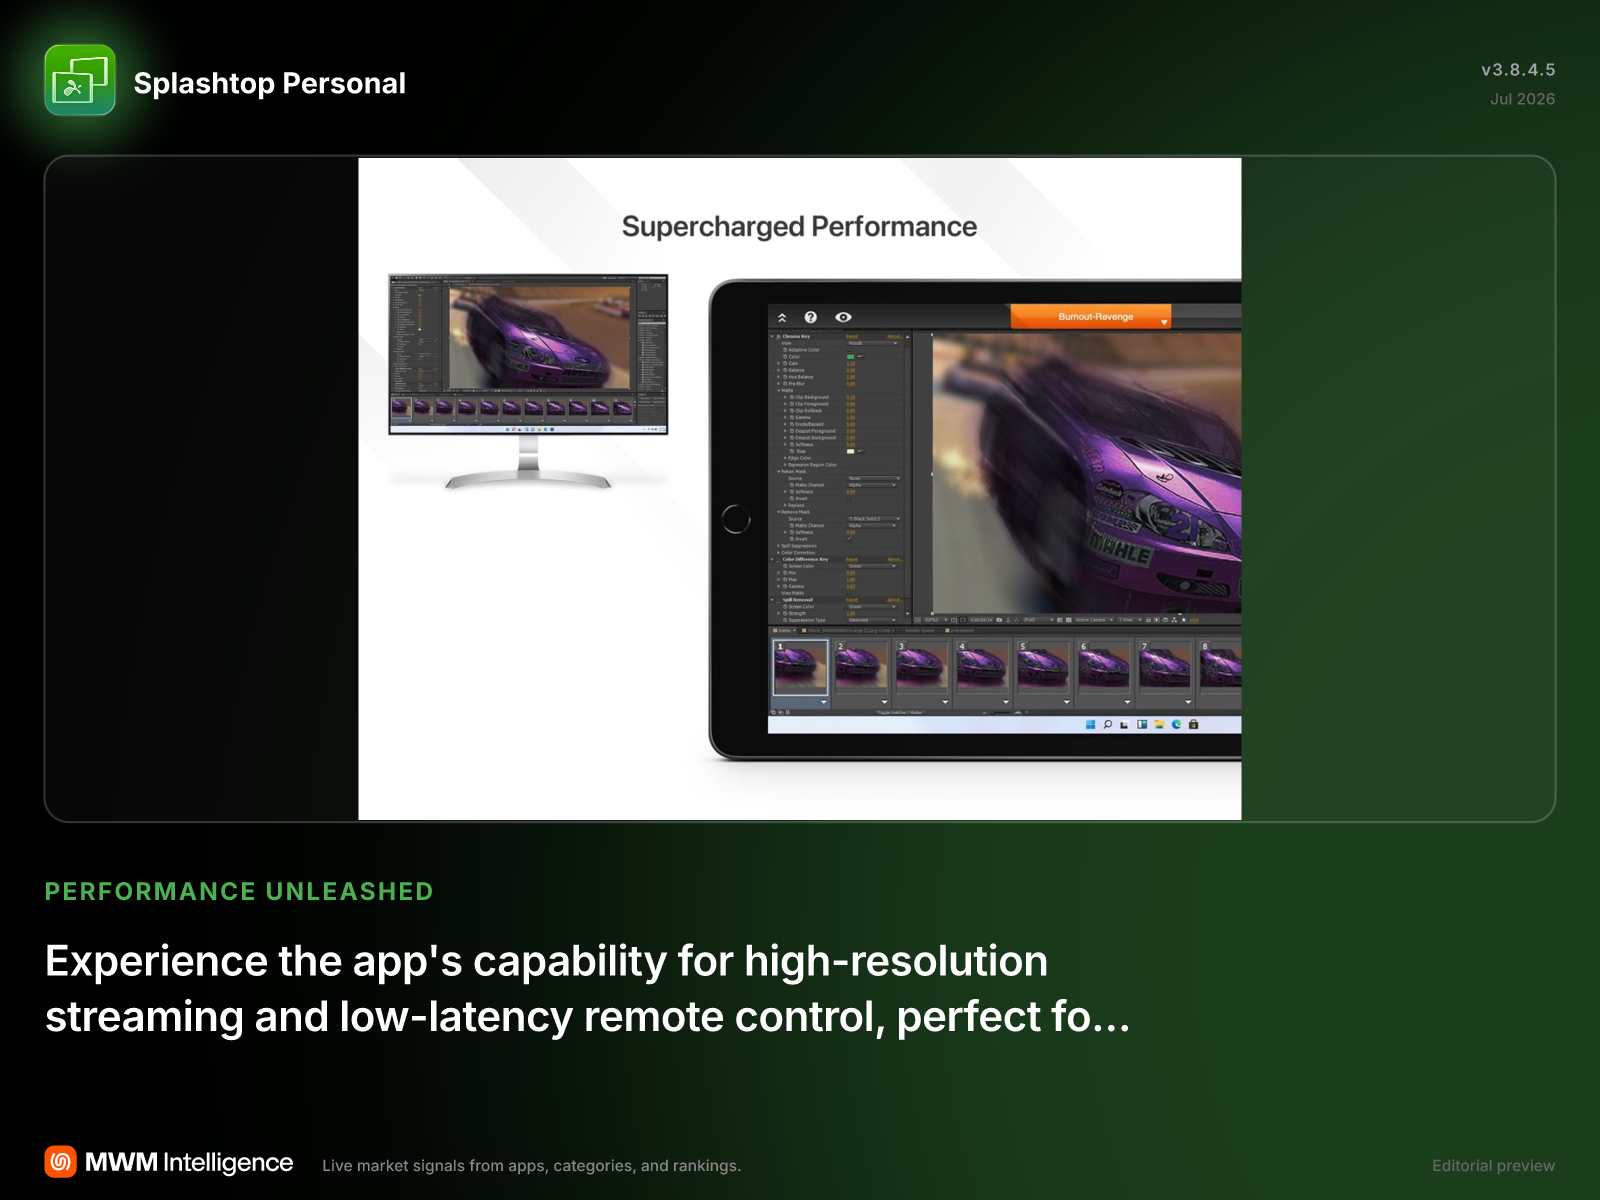The width and height of the screenshot is (1600, 1200).
Task: Open Task View from the taskbar
Action: 1124,725
